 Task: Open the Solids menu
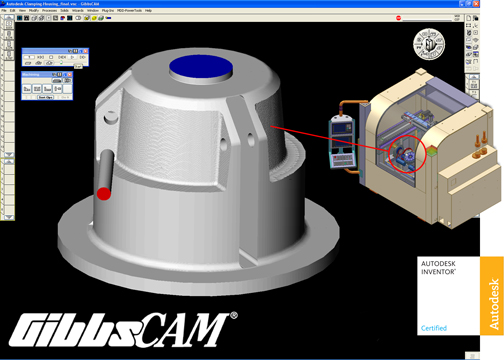tap(64, 10)
